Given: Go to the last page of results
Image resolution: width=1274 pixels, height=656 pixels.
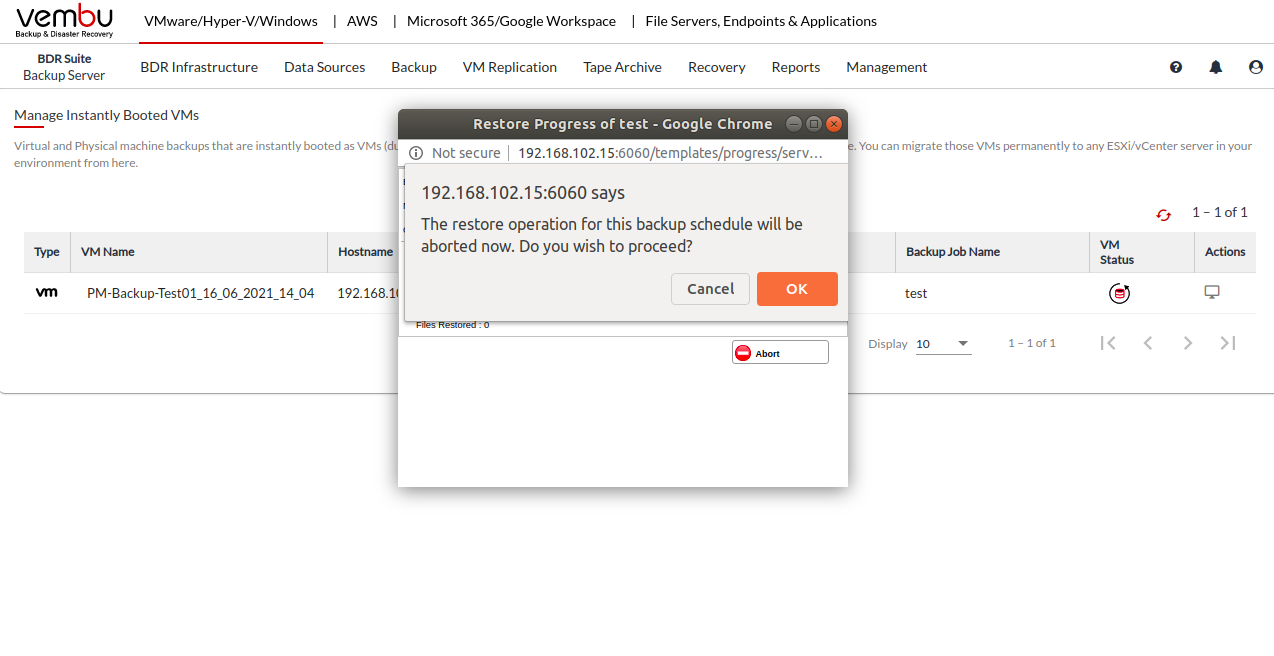Looking at the screenshot, I should pos(1228,343).
